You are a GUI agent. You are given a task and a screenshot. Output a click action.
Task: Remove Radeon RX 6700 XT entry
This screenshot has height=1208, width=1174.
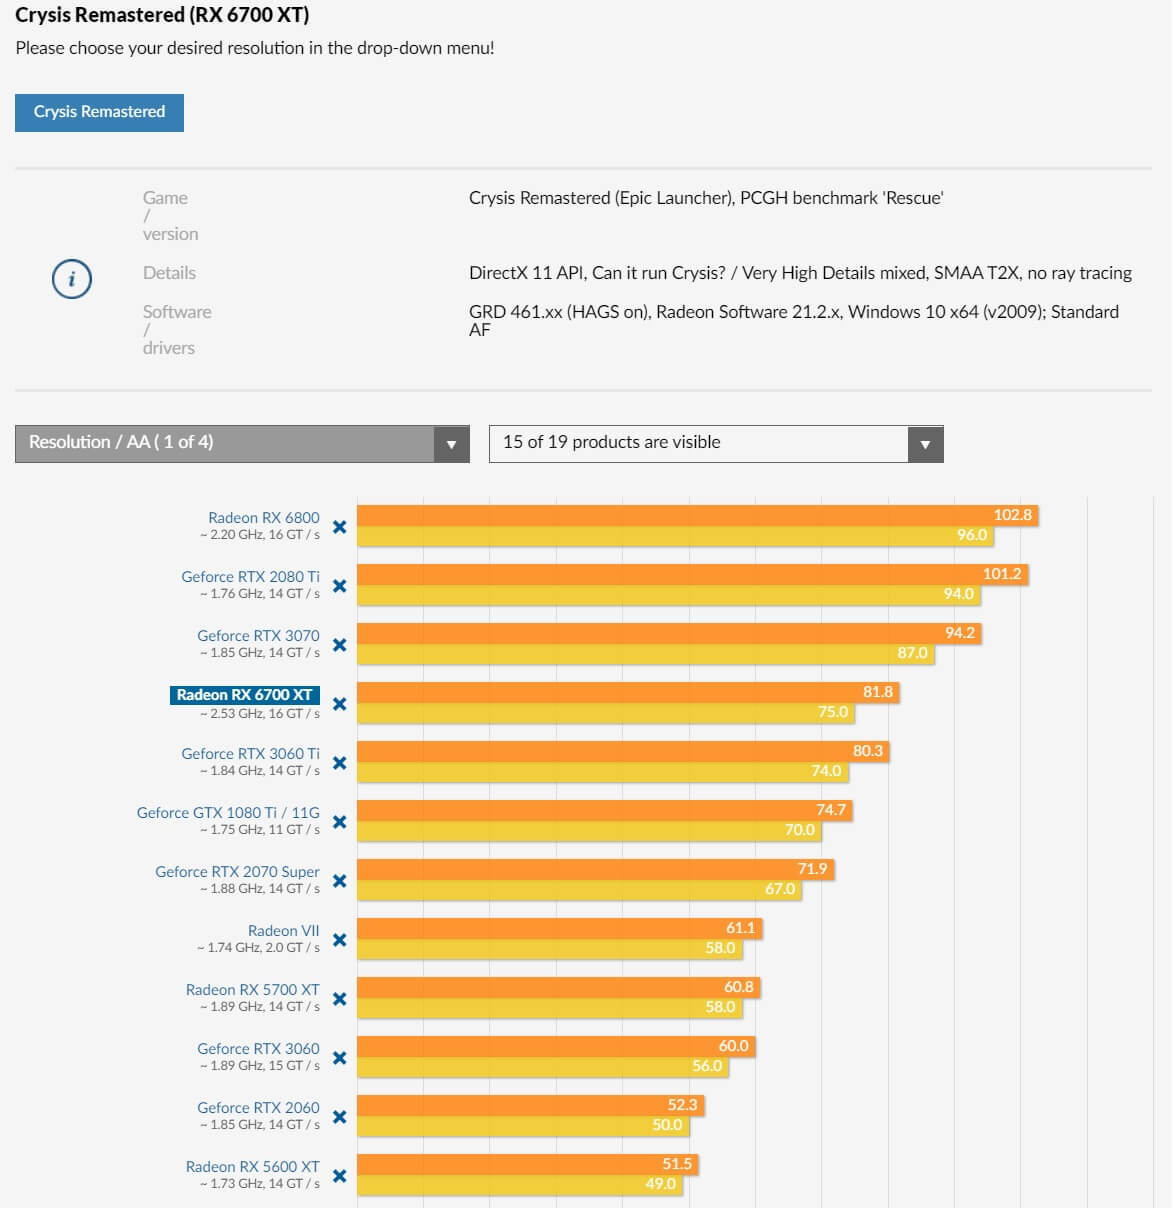339,704
